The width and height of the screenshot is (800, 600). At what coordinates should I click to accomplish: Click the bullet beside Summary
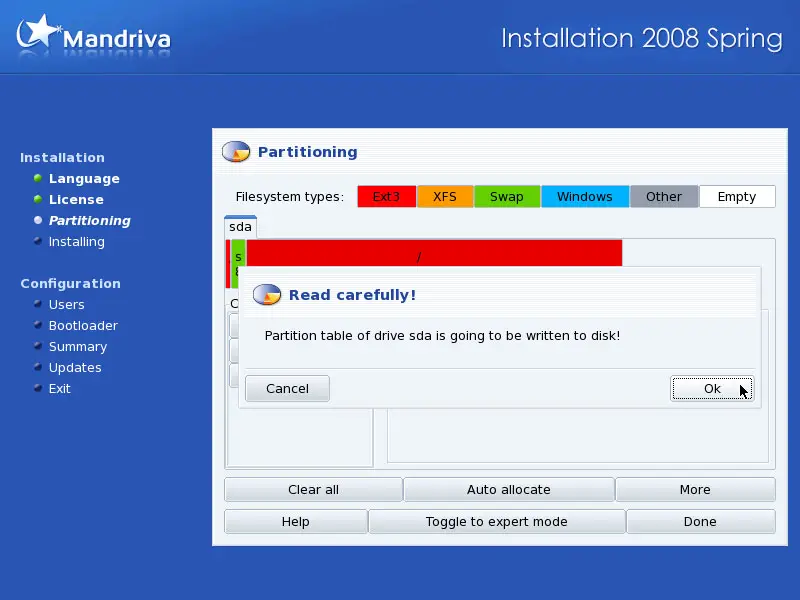(38, 346)
